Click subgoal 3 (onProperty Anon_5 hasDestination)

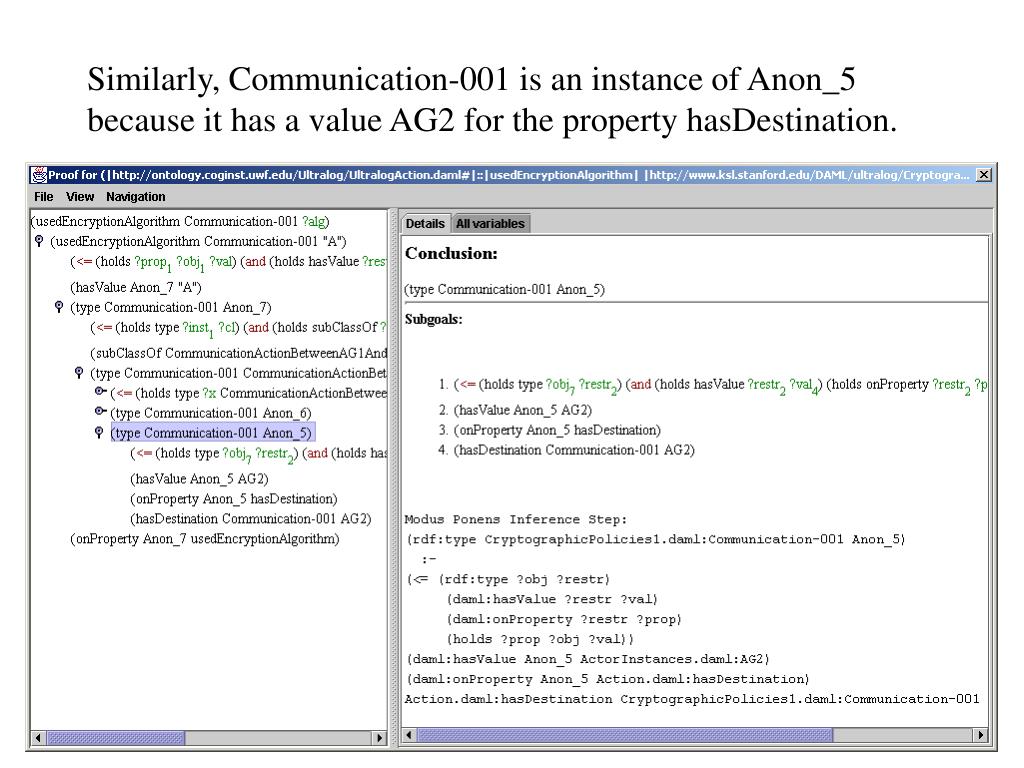click(x=557, y=430)
